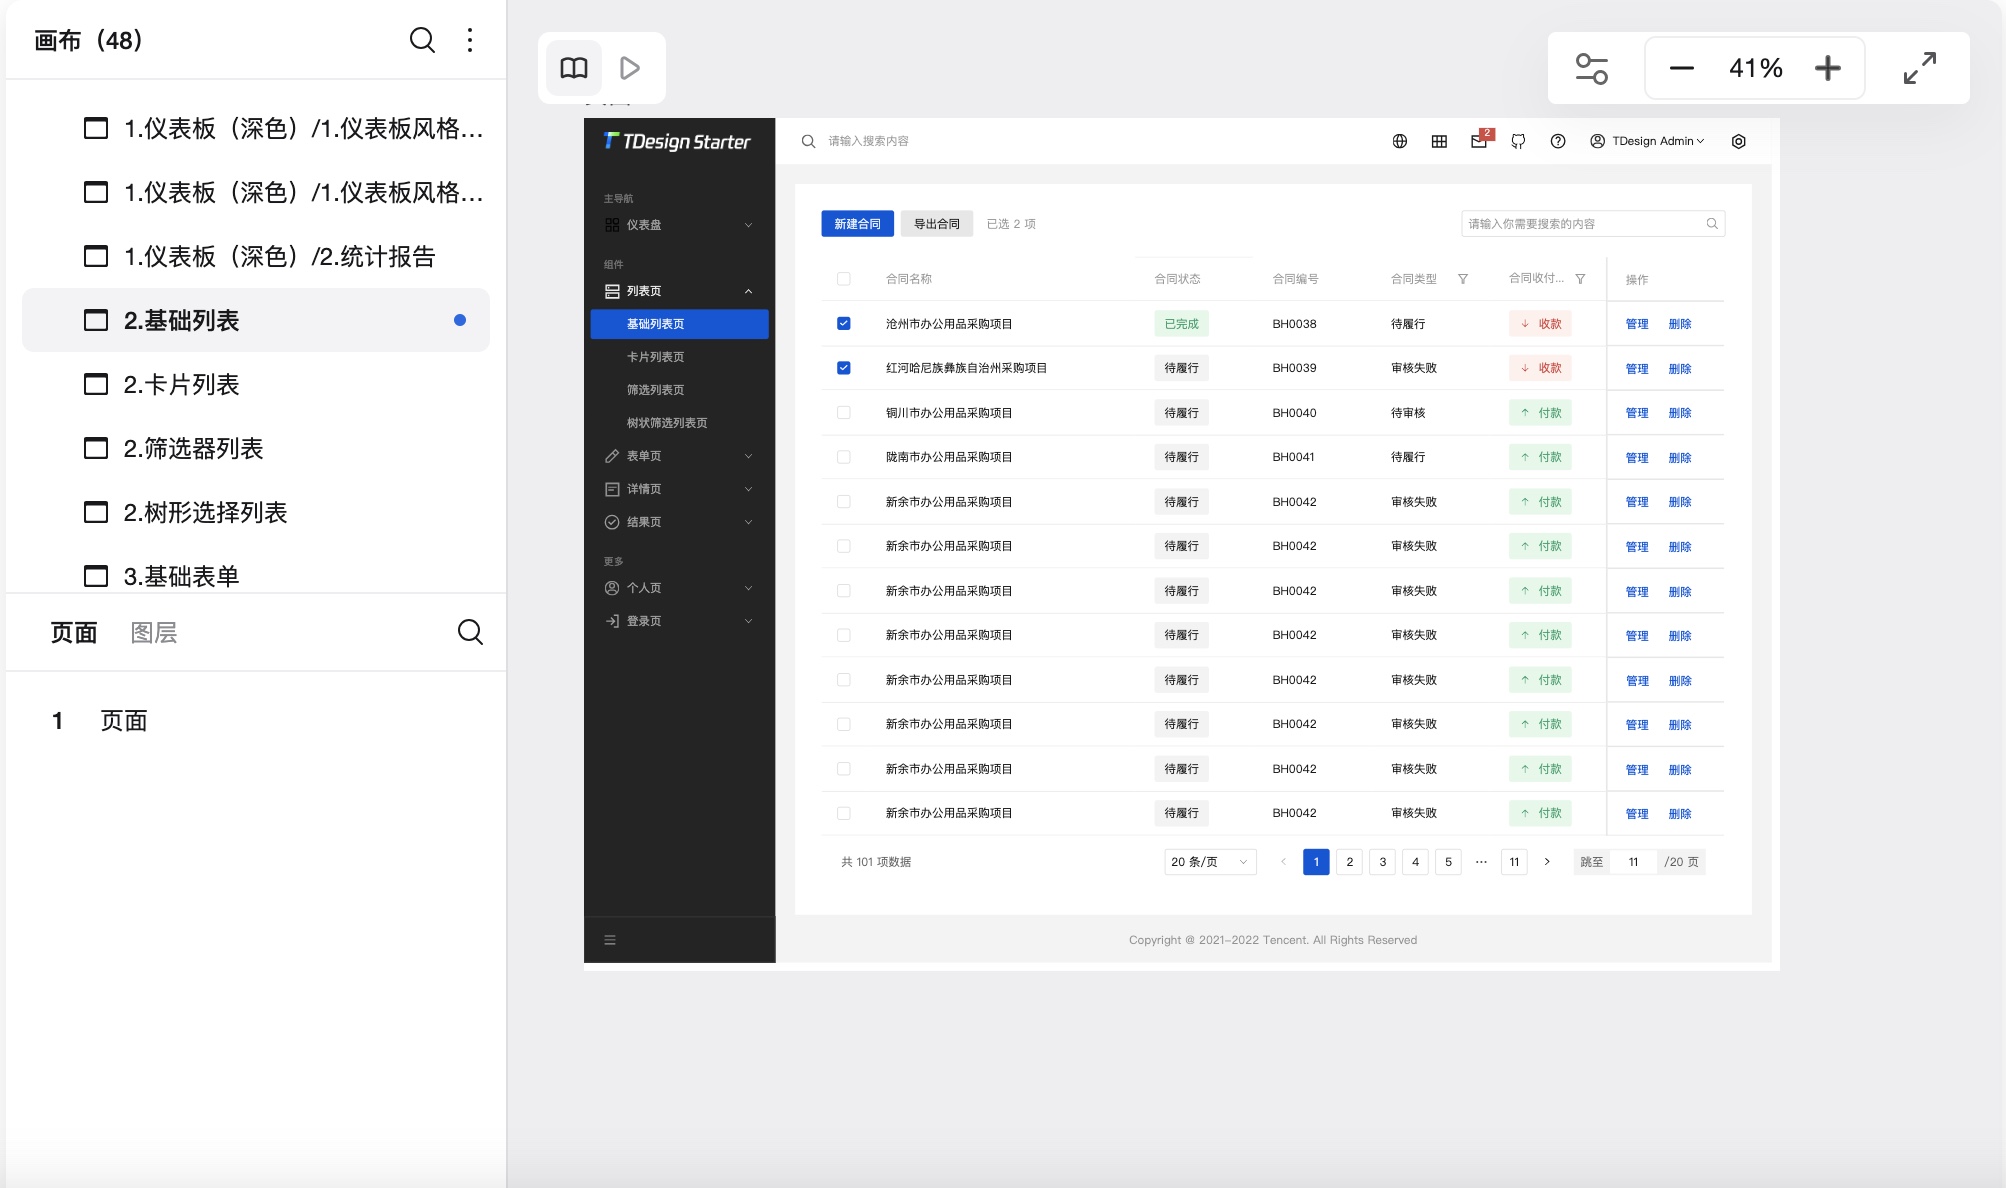Go to next page arrow in pagination
2006x1188 pixels.
pos(1547,862)
